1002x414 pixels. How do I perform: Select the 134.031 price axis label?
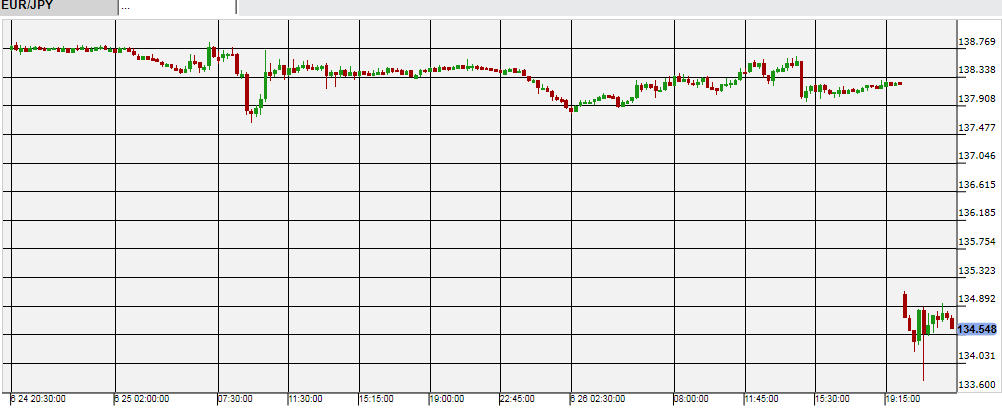pyautogui.click(x=976, y=356)
